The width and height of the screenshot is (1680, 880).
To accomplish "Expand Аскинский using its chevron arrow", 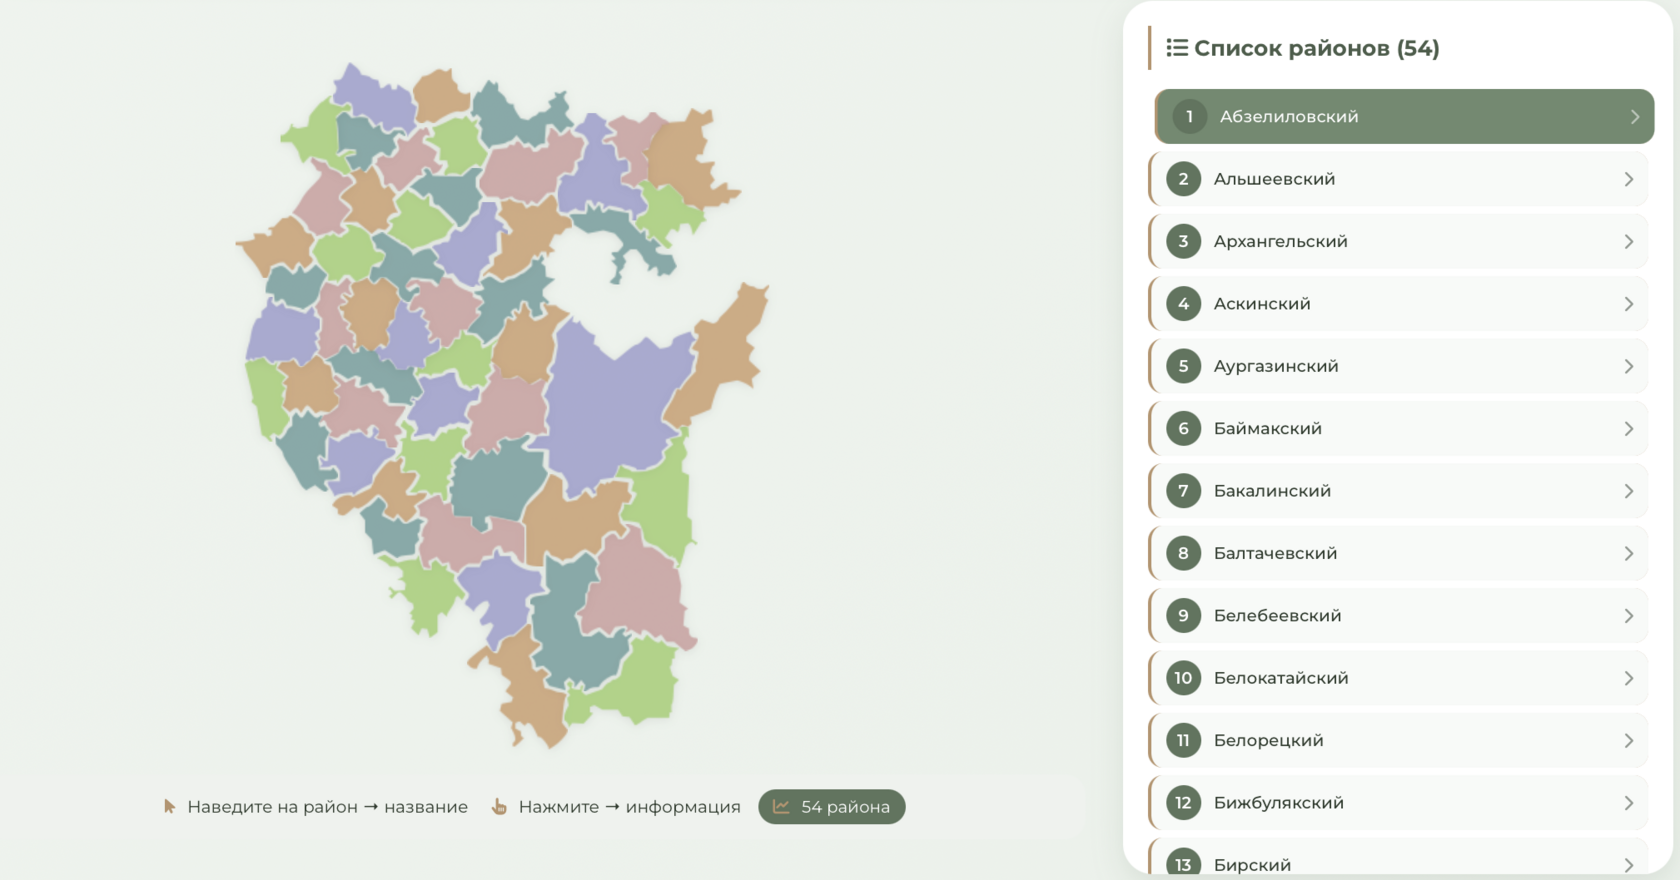I will [x=1628, y=304].
